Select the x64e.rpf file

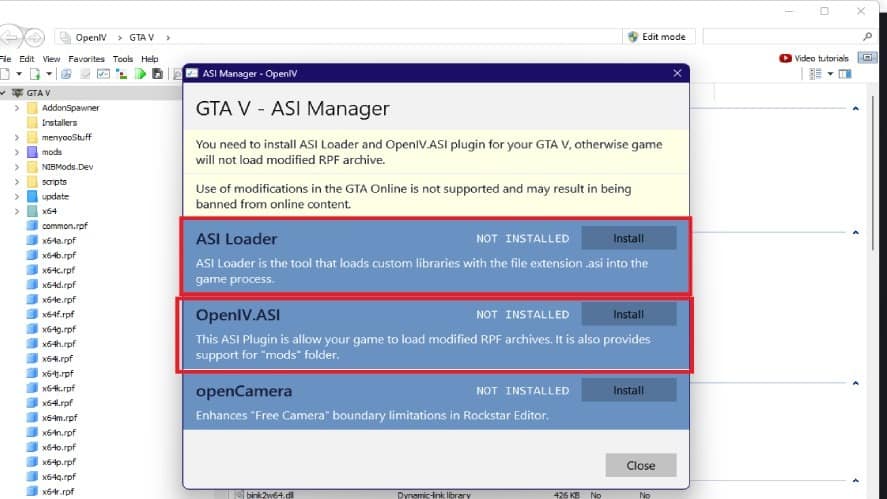pyautogui.click(x=59, y=300)
